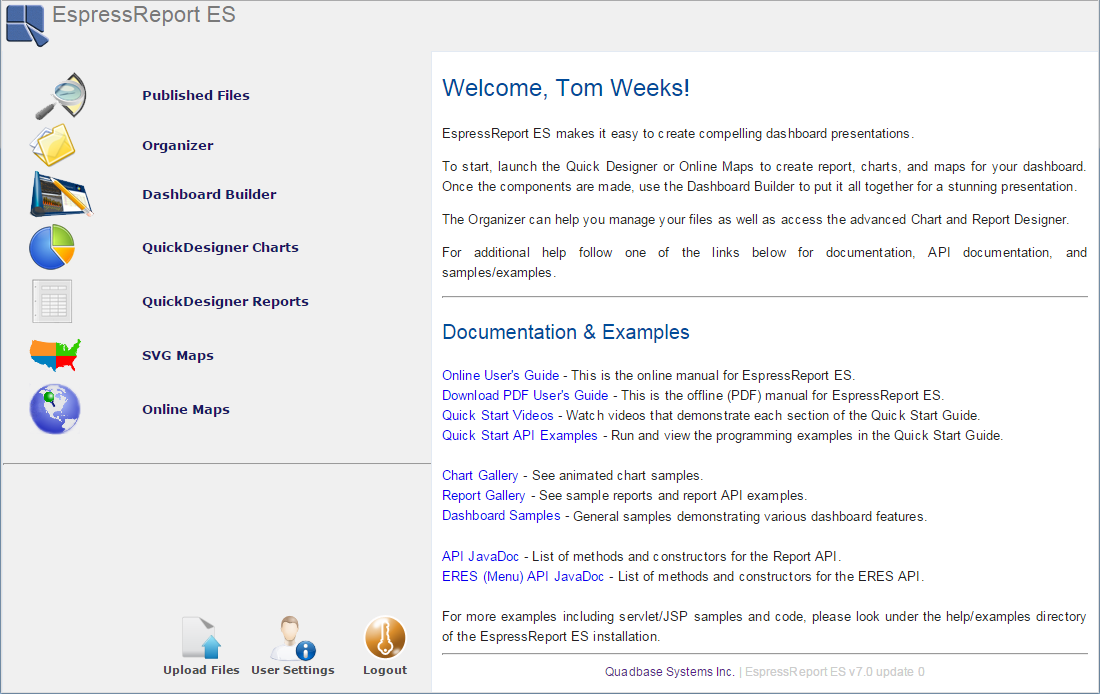Open the Report Gallery link
1100x694 pixels.
click(x=483, y=495)
